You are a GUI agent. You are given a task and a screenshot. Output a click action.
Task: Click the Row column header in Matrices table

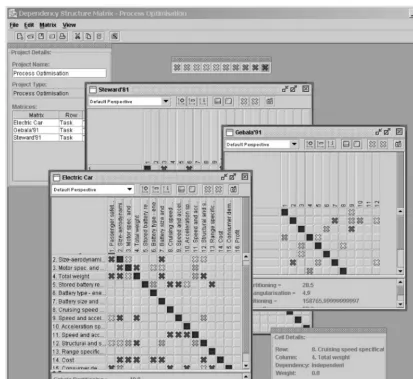[71, 115]
